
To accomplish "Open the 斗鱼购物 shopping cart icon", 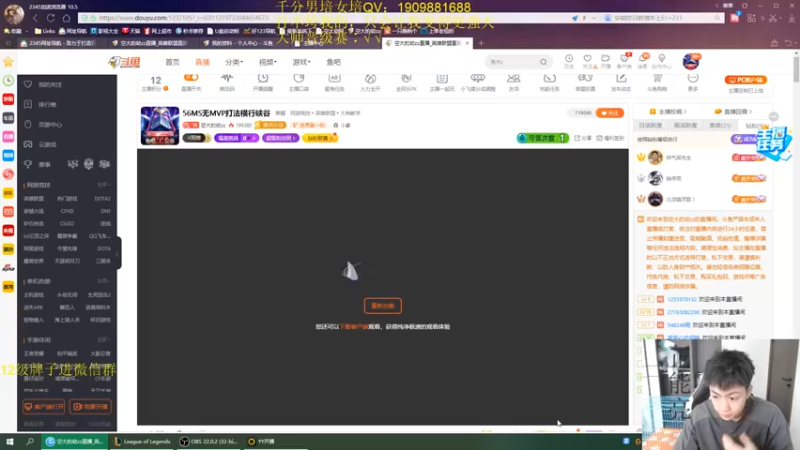I will (x=657, y=82).
